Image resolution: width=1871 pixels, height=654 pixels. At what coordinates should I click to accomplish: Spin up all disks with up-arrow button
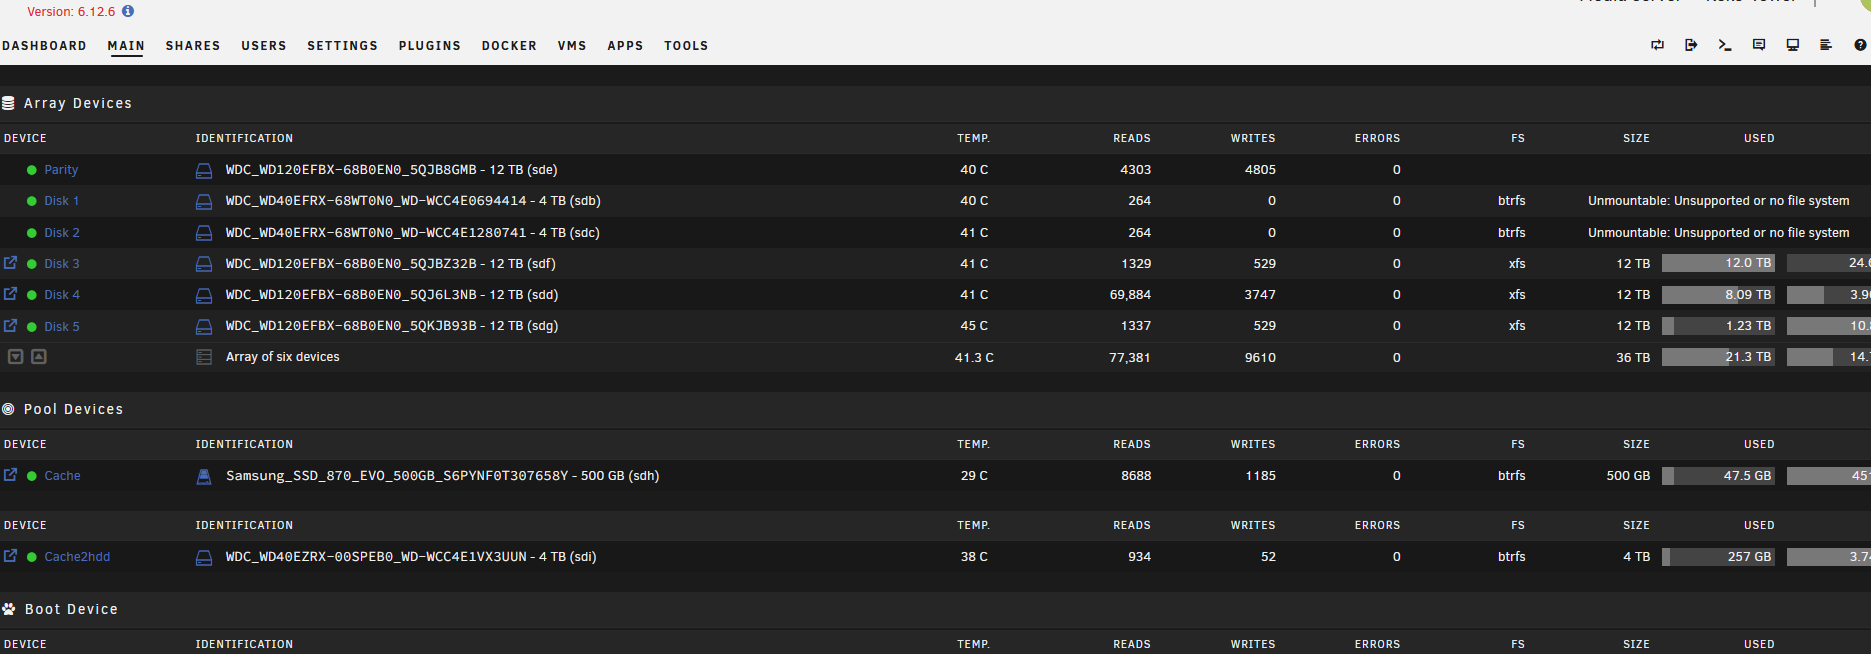(39, 356)
